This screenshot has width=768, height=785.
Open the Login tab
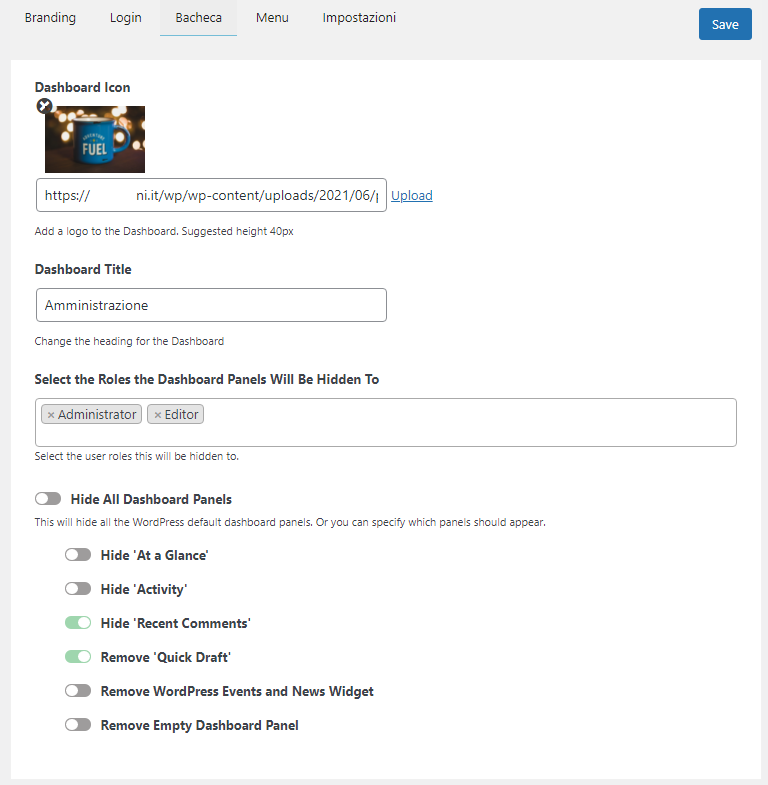pos(125,18)
